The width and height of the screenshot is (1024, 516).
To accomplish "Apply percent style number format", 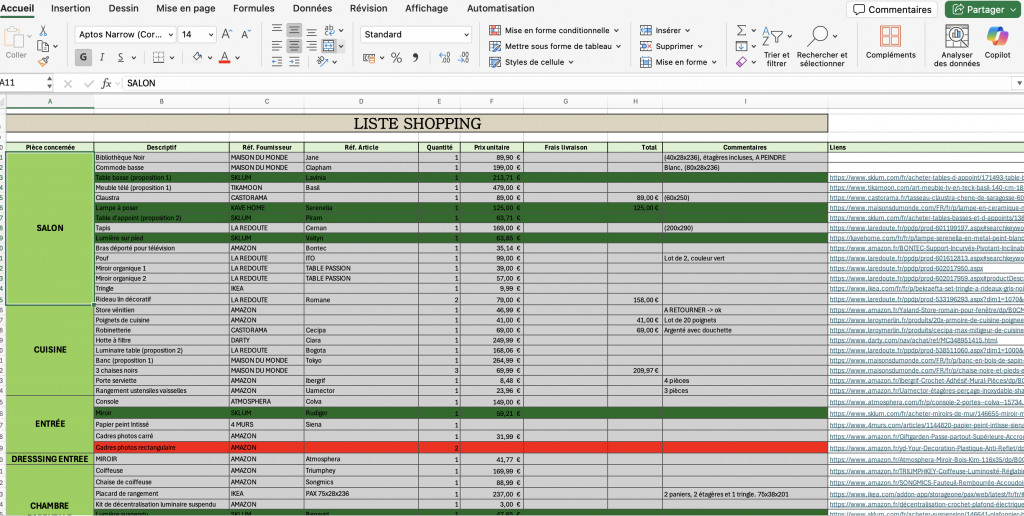I will click(396, 58).
